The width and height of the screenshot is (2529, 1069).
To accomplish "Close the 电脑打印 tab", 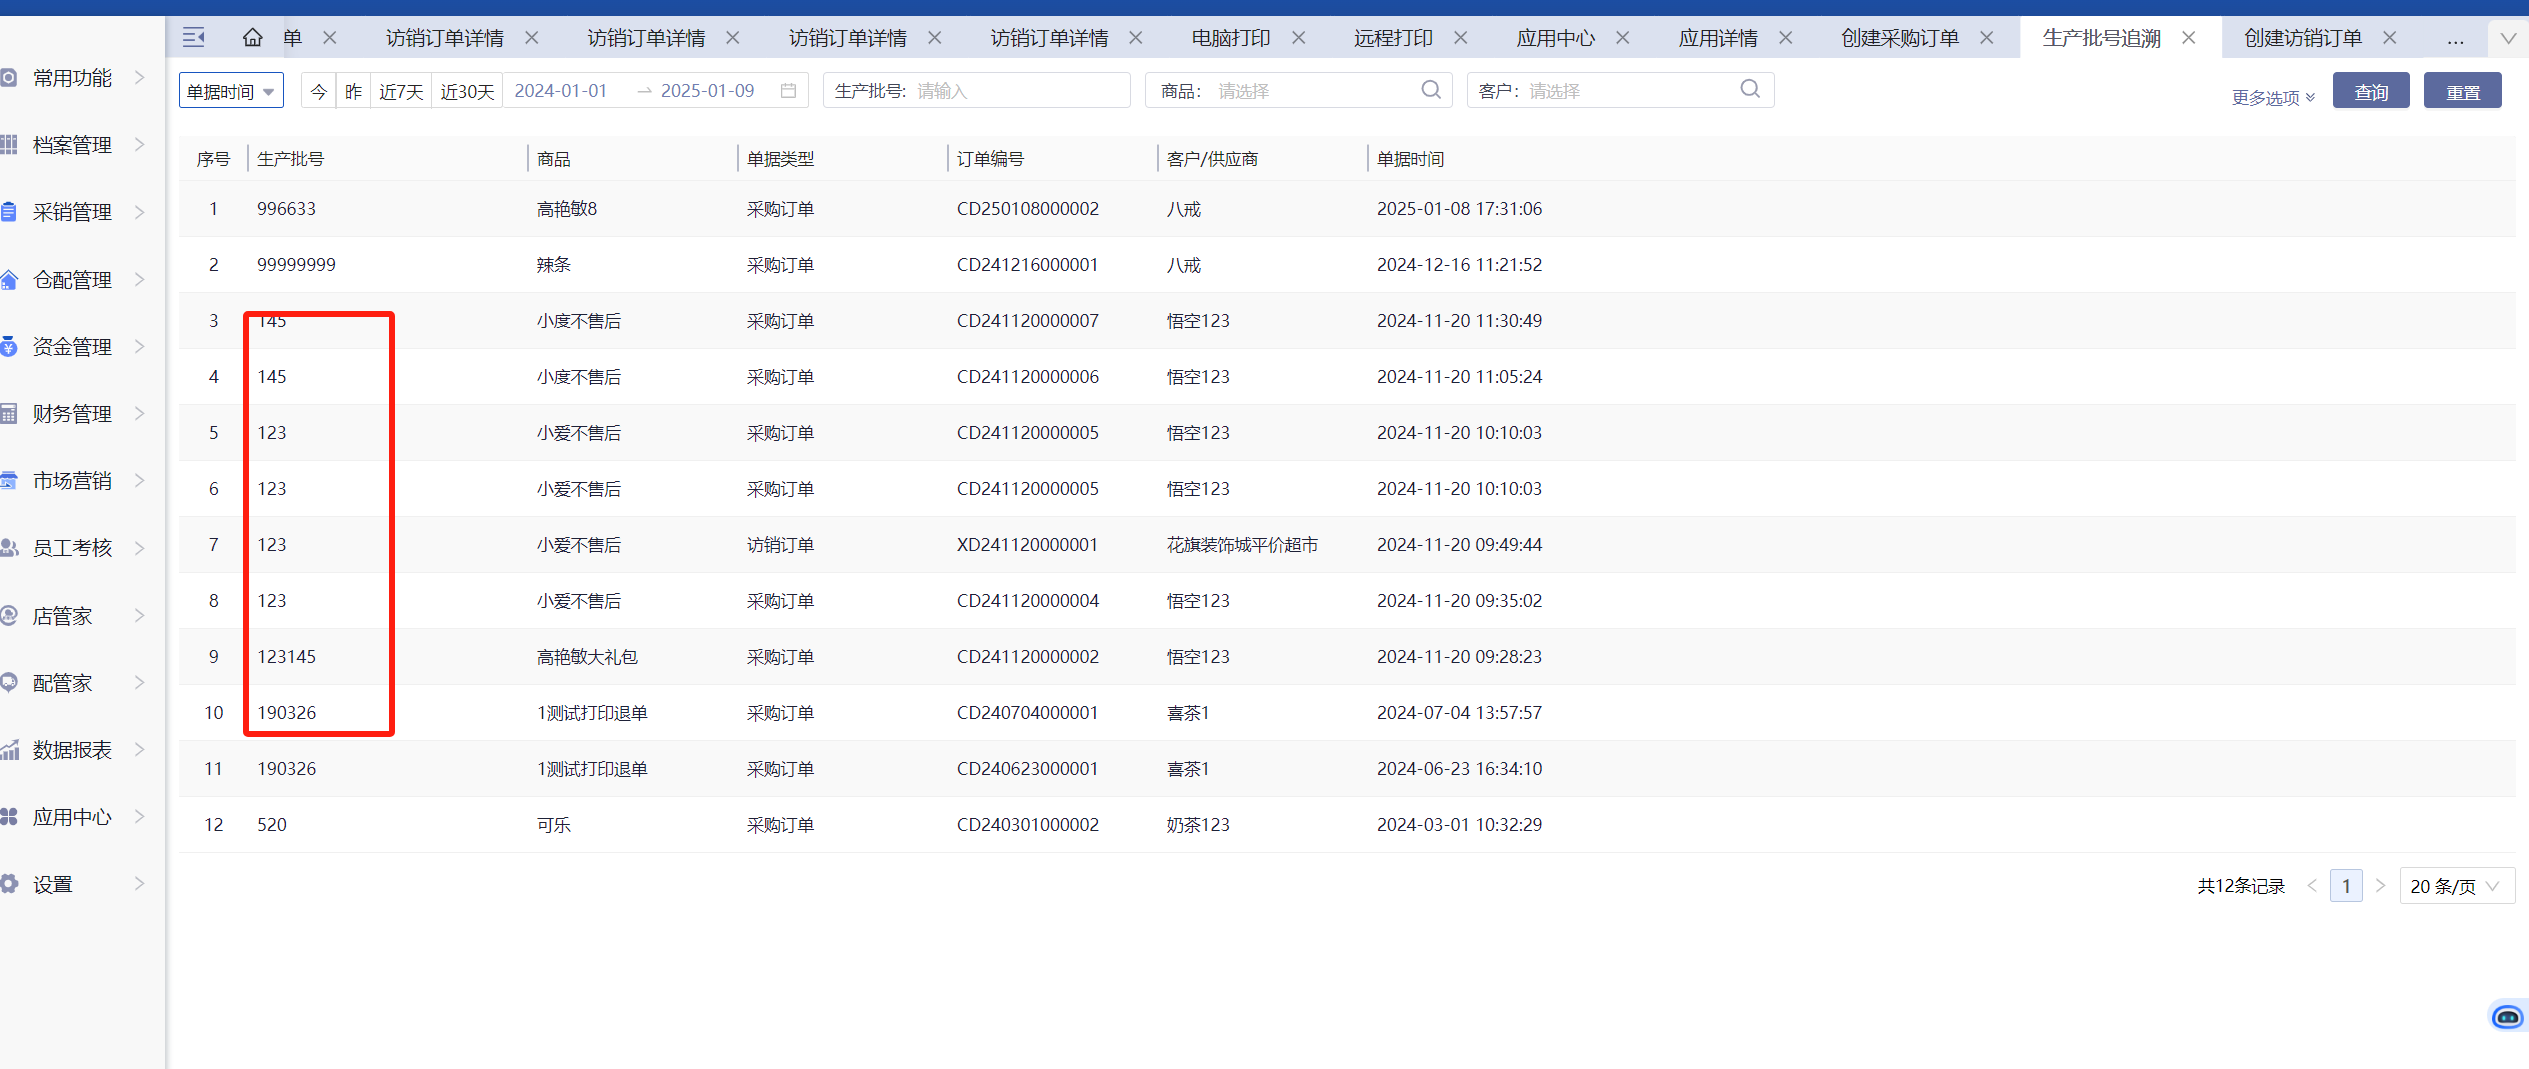I will click(x=1299, y=38).
